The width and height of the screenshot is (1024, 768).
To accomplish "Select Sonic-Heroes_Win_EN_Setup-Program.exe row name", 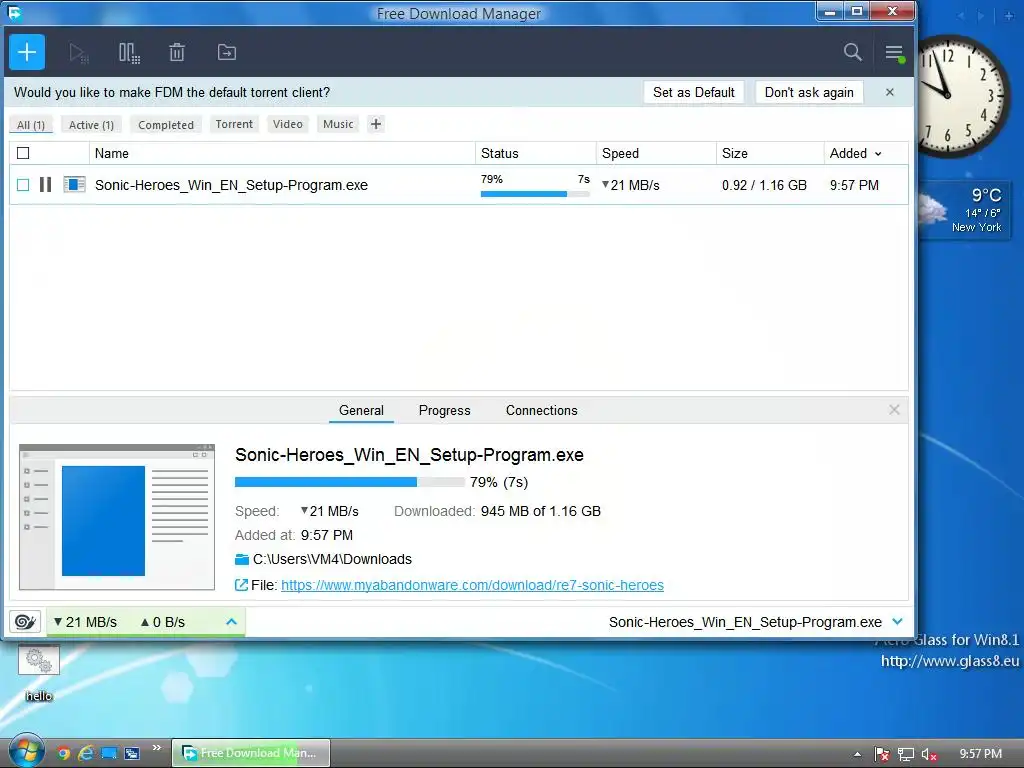I will coord(231,185).
